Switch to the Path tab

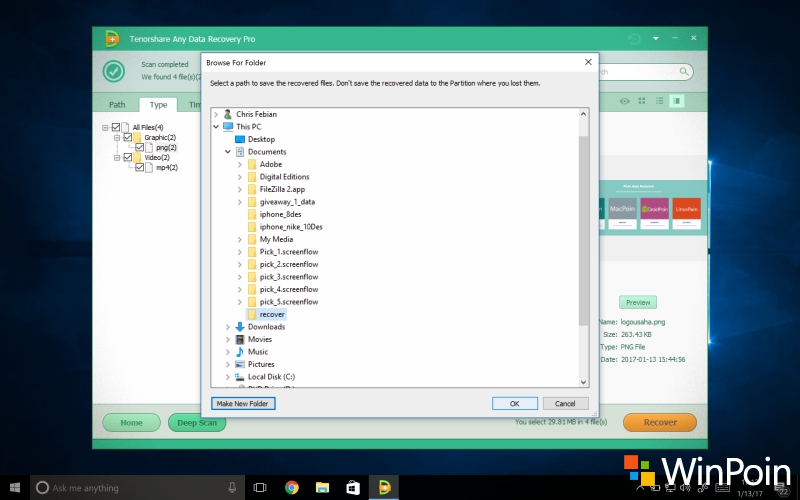(x=117, y=105)
